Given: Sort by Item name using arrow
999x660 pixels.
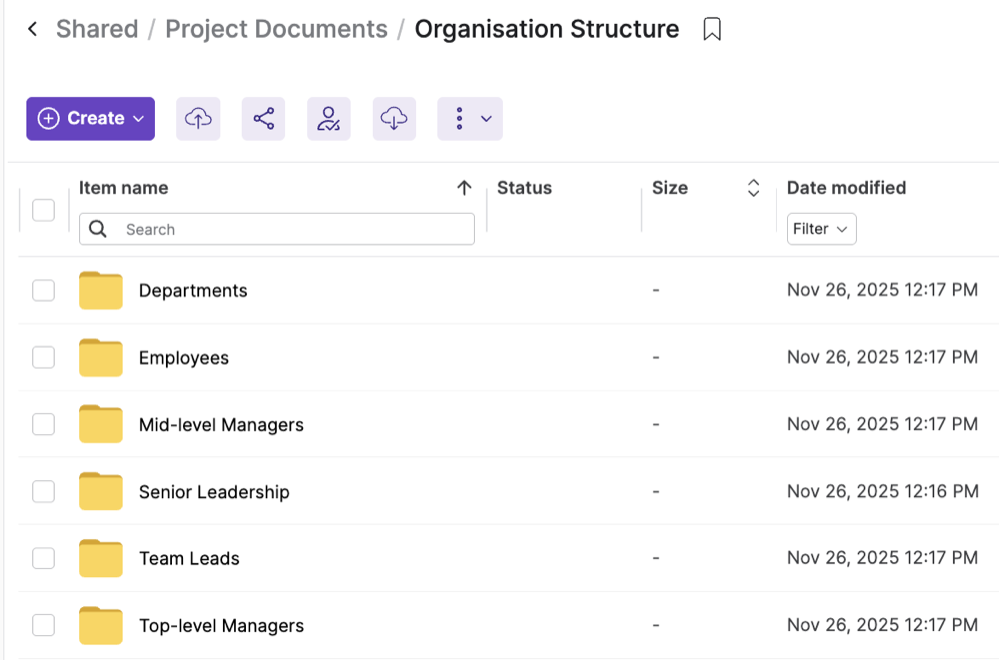Looking at the screenshot, I should 463,188.
